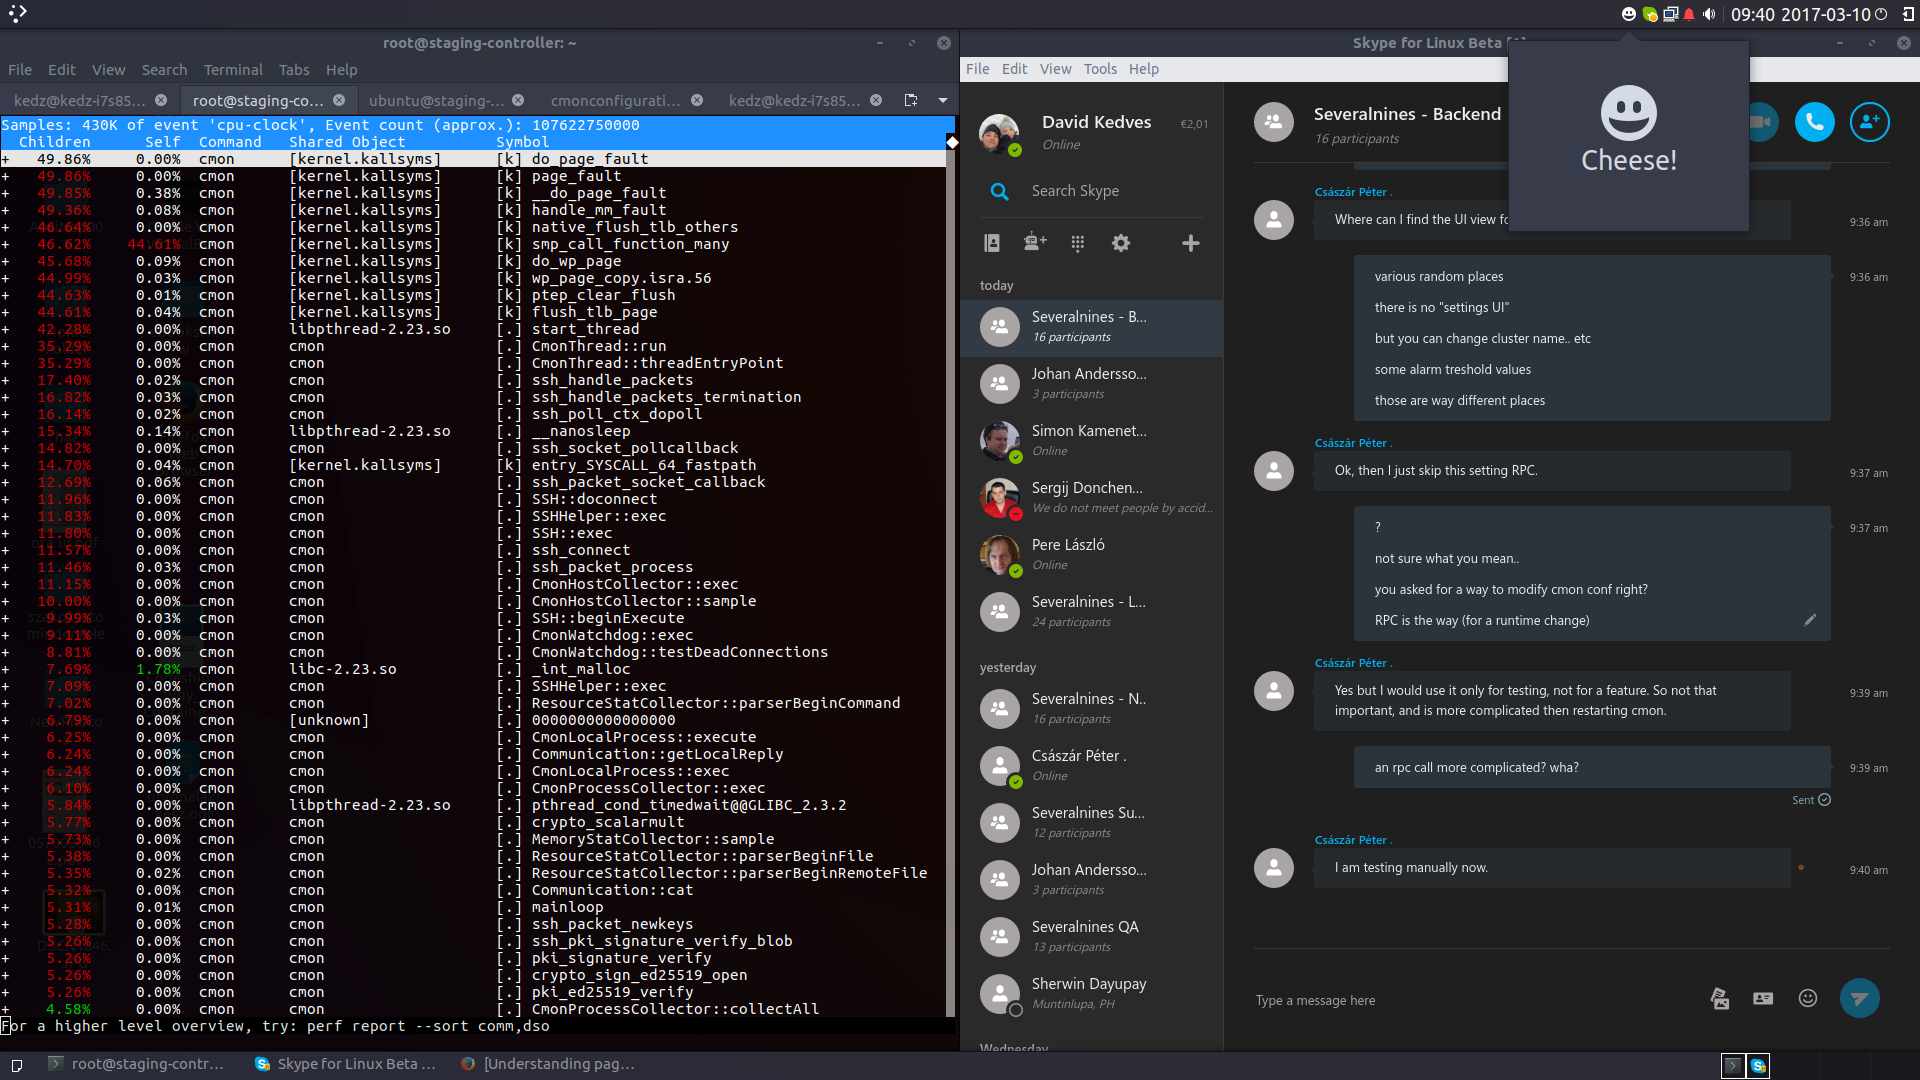Viewport: 1920px width, 1080px height.
Task: Open the volume icon in system tray
Action: click(x=1709, y=14)
